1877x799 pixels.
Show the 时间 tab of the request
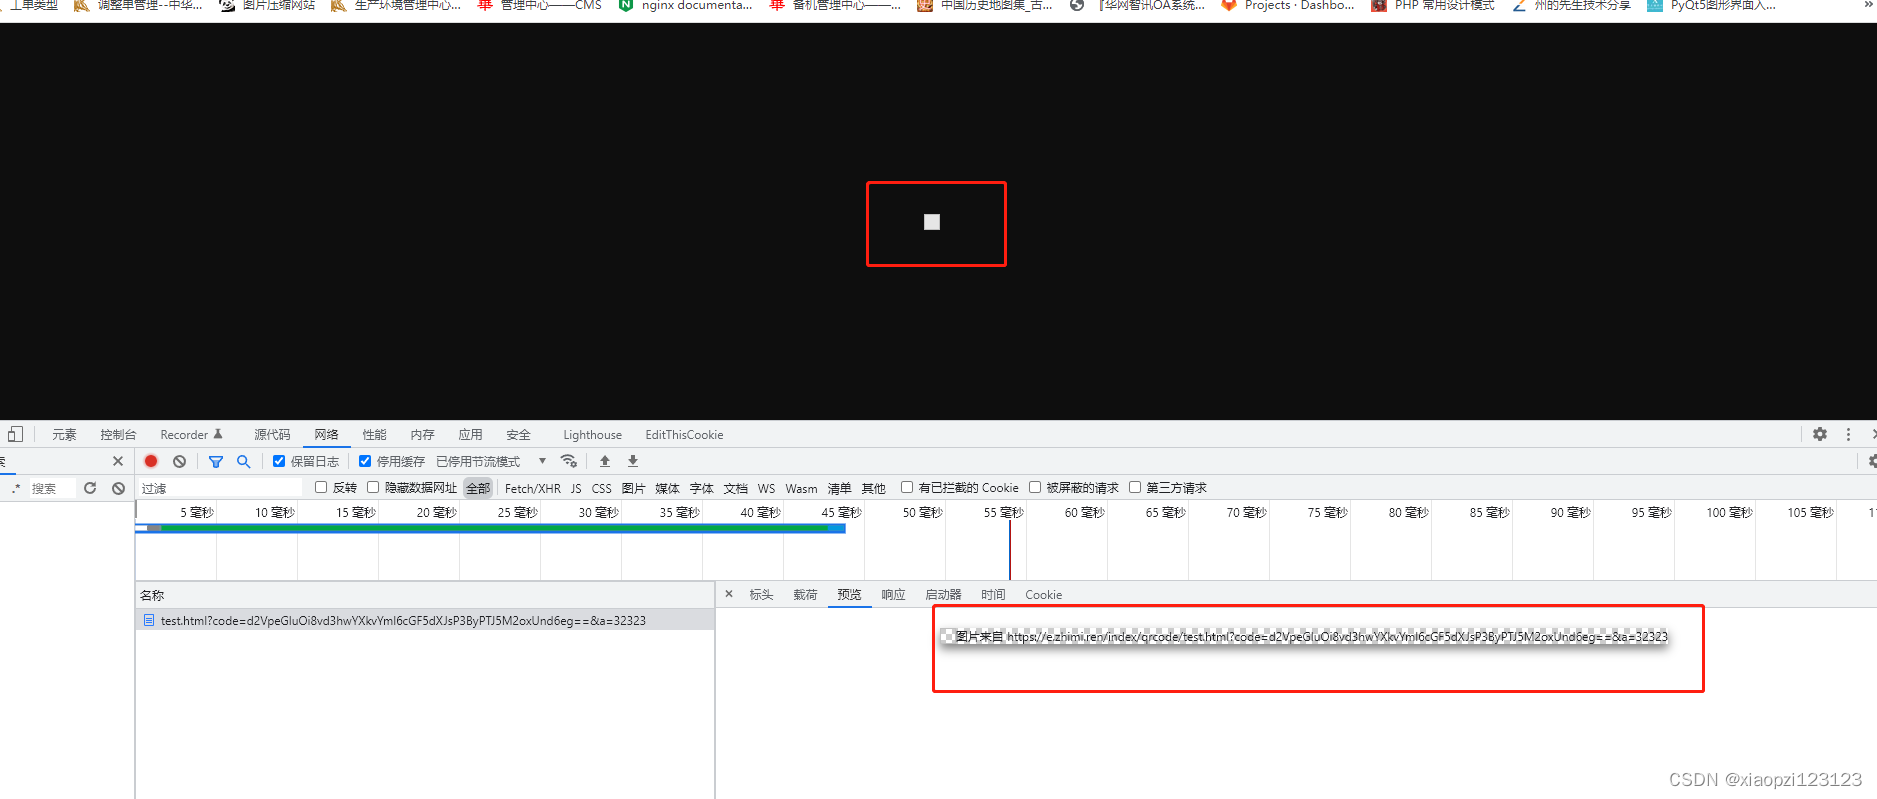tap(993, 594)
